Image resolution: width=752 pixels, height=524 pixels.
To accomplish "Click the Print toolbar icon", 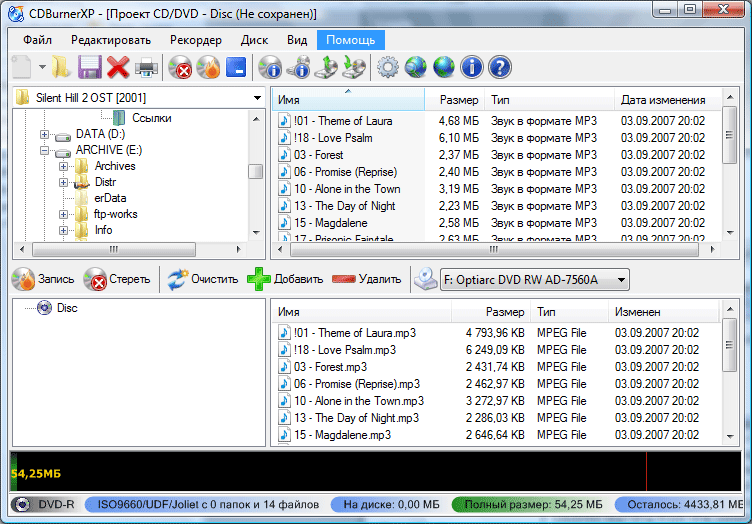I will coord(146,67).
